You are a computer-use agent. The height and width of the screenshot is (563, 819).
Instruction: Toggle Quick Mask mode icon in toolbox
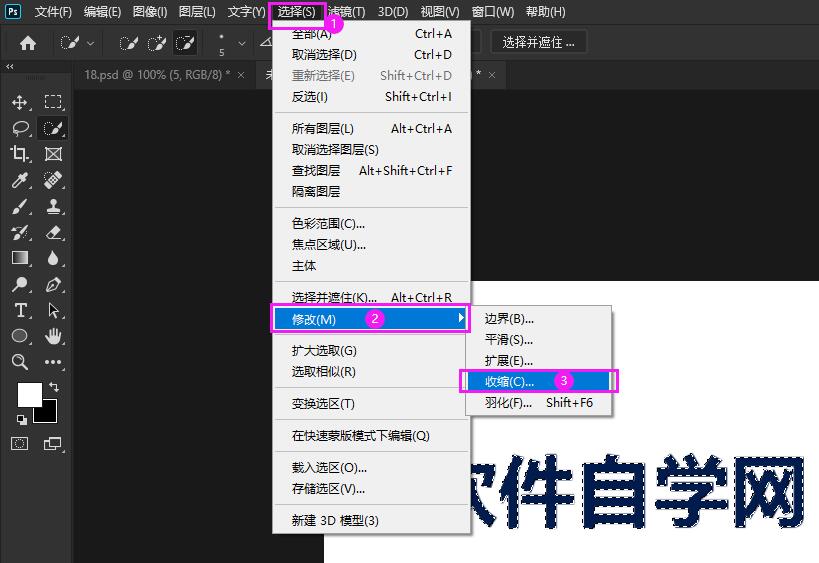pos(20,444)
